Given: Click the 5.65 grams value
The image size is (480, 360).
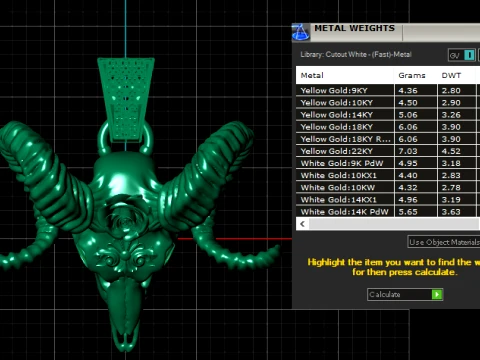Looking at the screenshot, I should coord(408,212).
